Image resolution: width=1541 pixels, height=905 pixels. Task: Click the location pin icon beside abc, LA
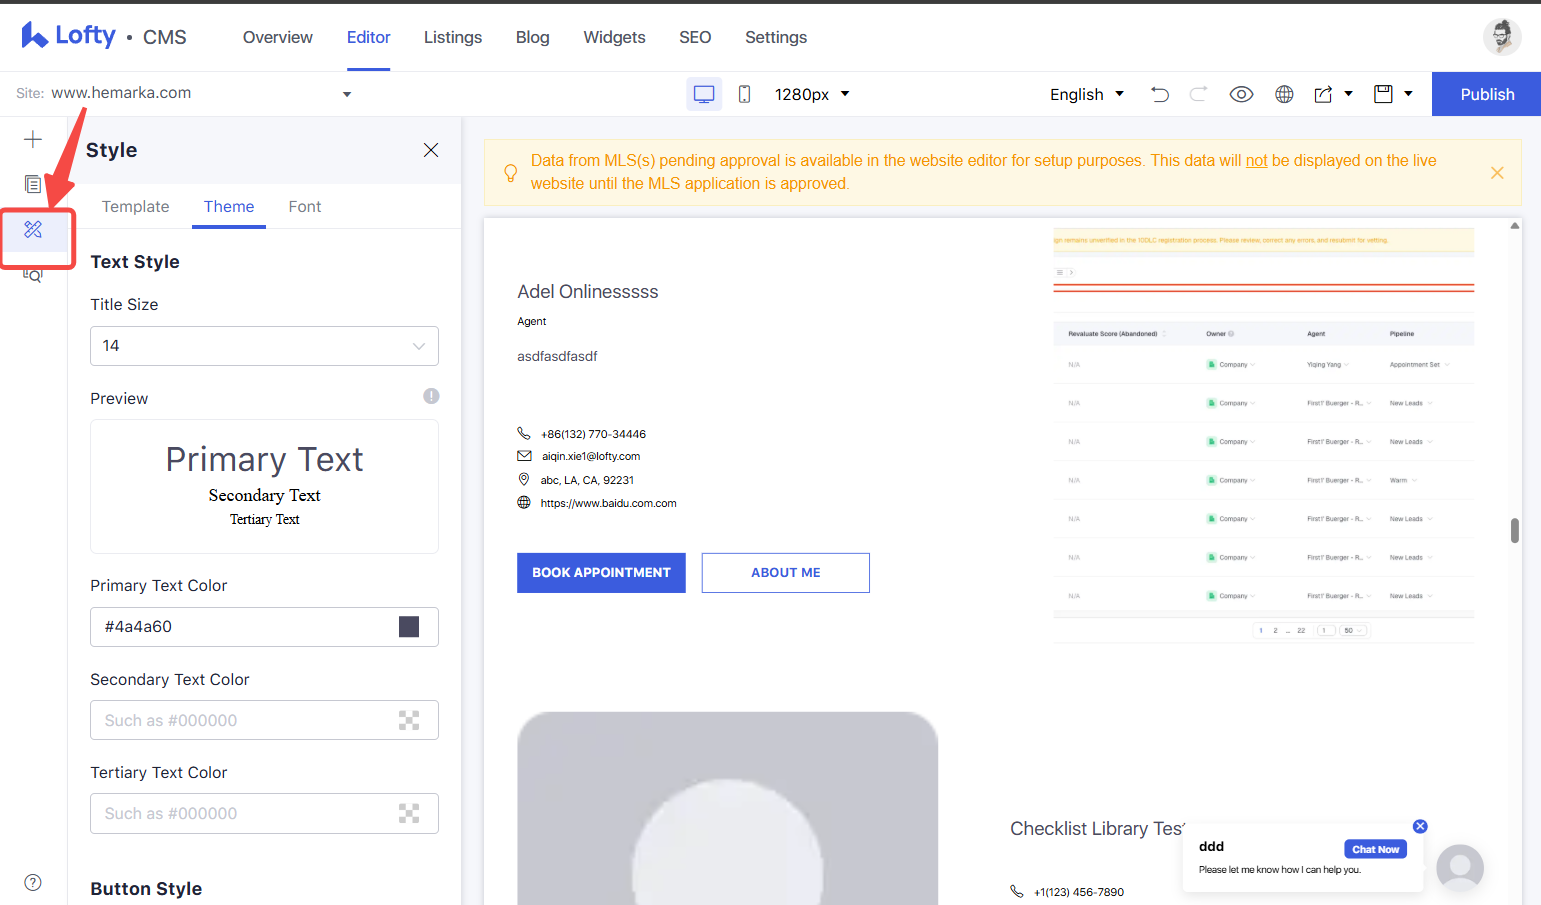tap(524, 479)
